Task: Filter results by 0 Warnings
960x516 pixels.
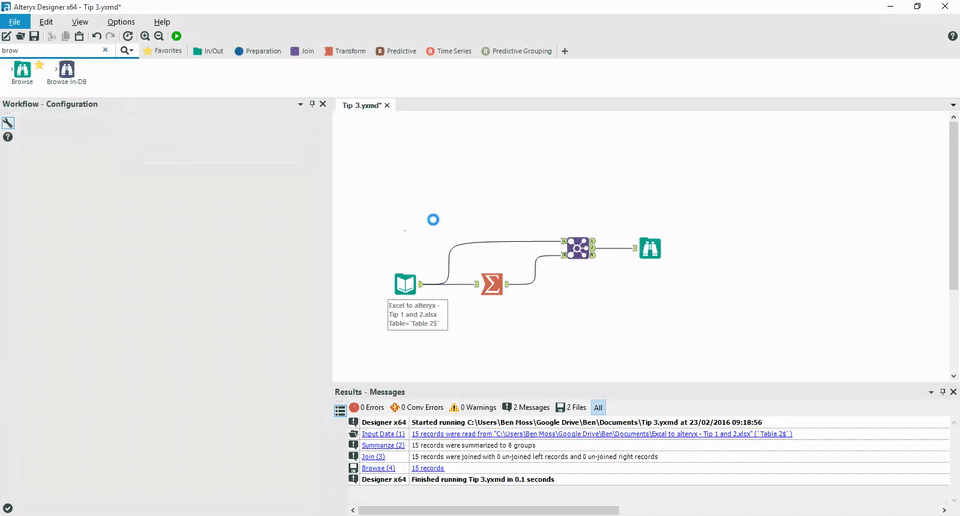Action: click(x=473, y=407)
